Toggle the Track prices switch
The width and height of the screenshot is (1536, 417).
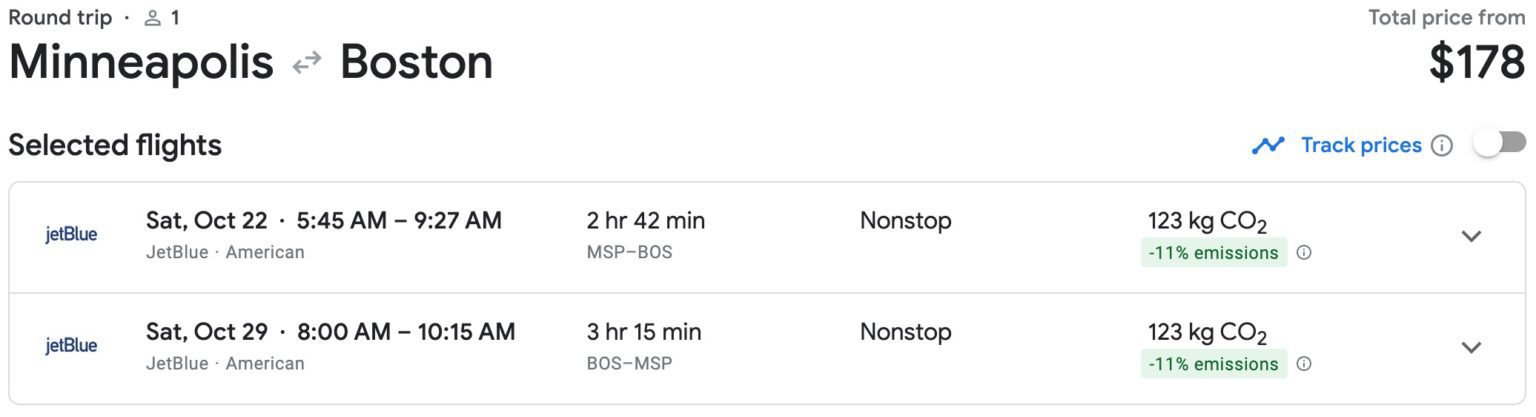pyautogui.click(x=1499, y=144)
